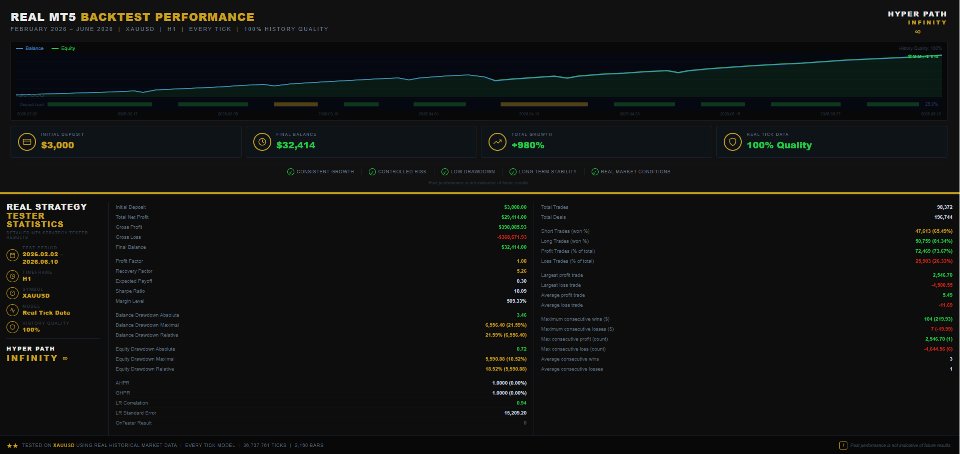Click the Sharpe Ratio row label
This screenshot has height=454, width=960.
point(130,291)
